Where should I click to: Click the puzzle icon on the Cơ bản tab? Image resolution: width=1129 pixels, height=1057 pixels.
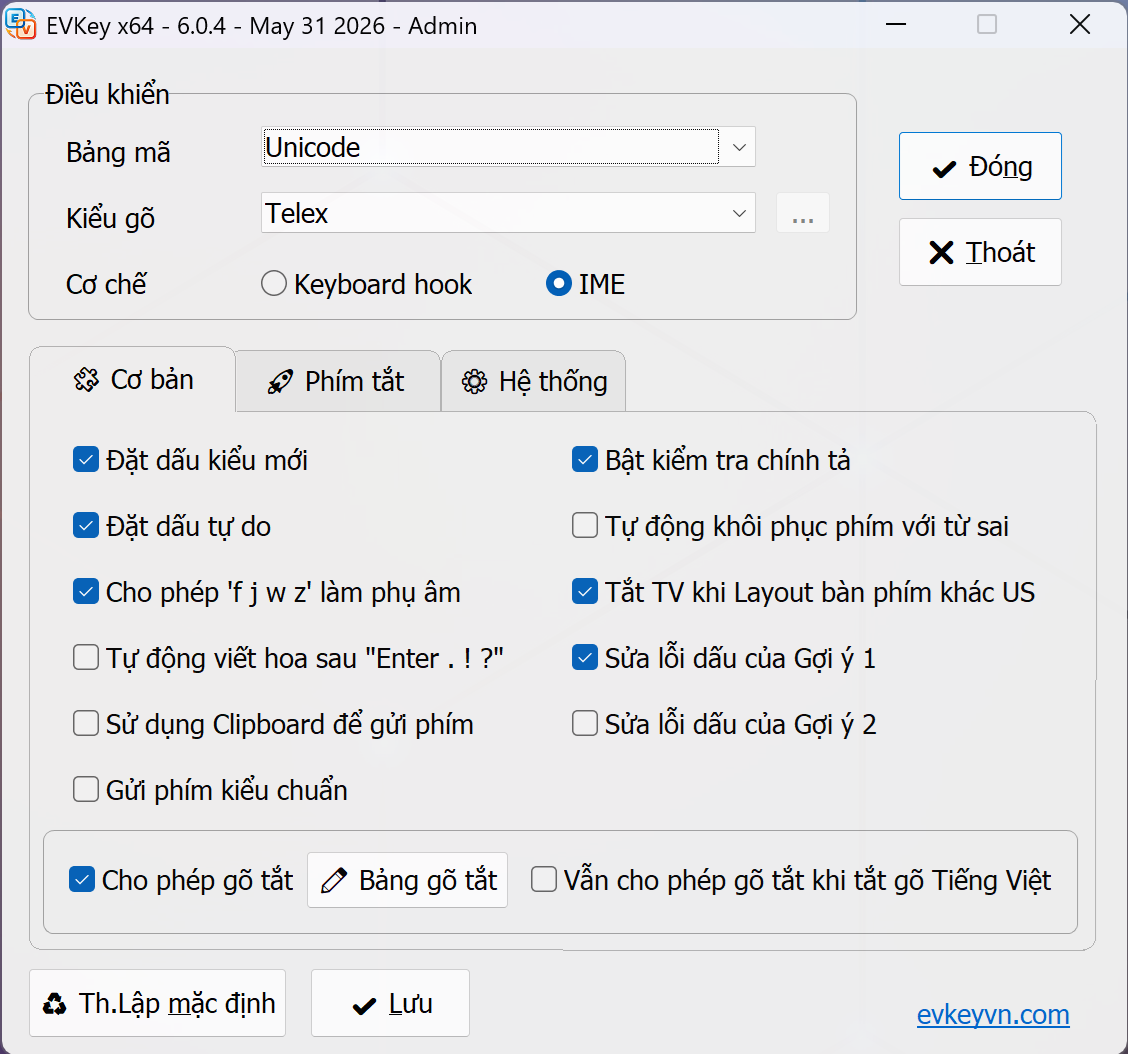86,380
